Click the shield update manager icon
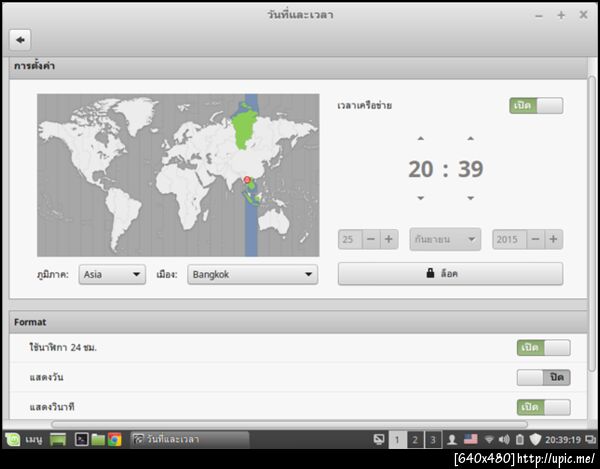The width and height of the screenshot is (600, 469). (535, 440)
